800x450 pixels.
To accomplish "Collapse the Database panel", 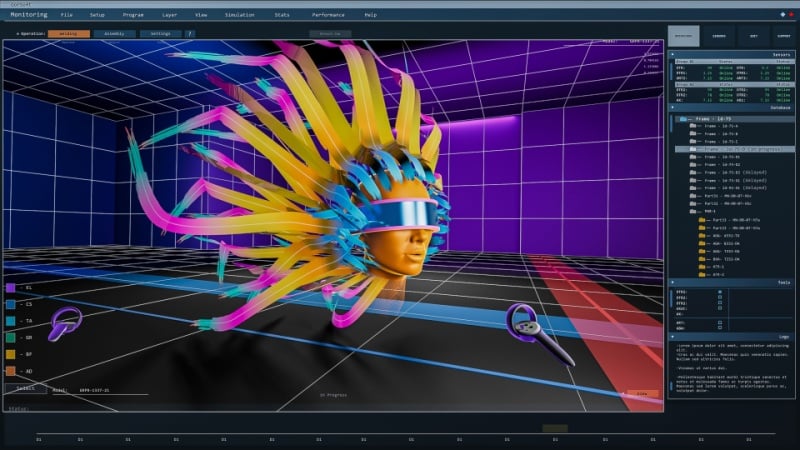I will pyautogui.click(x=672, y=109).
